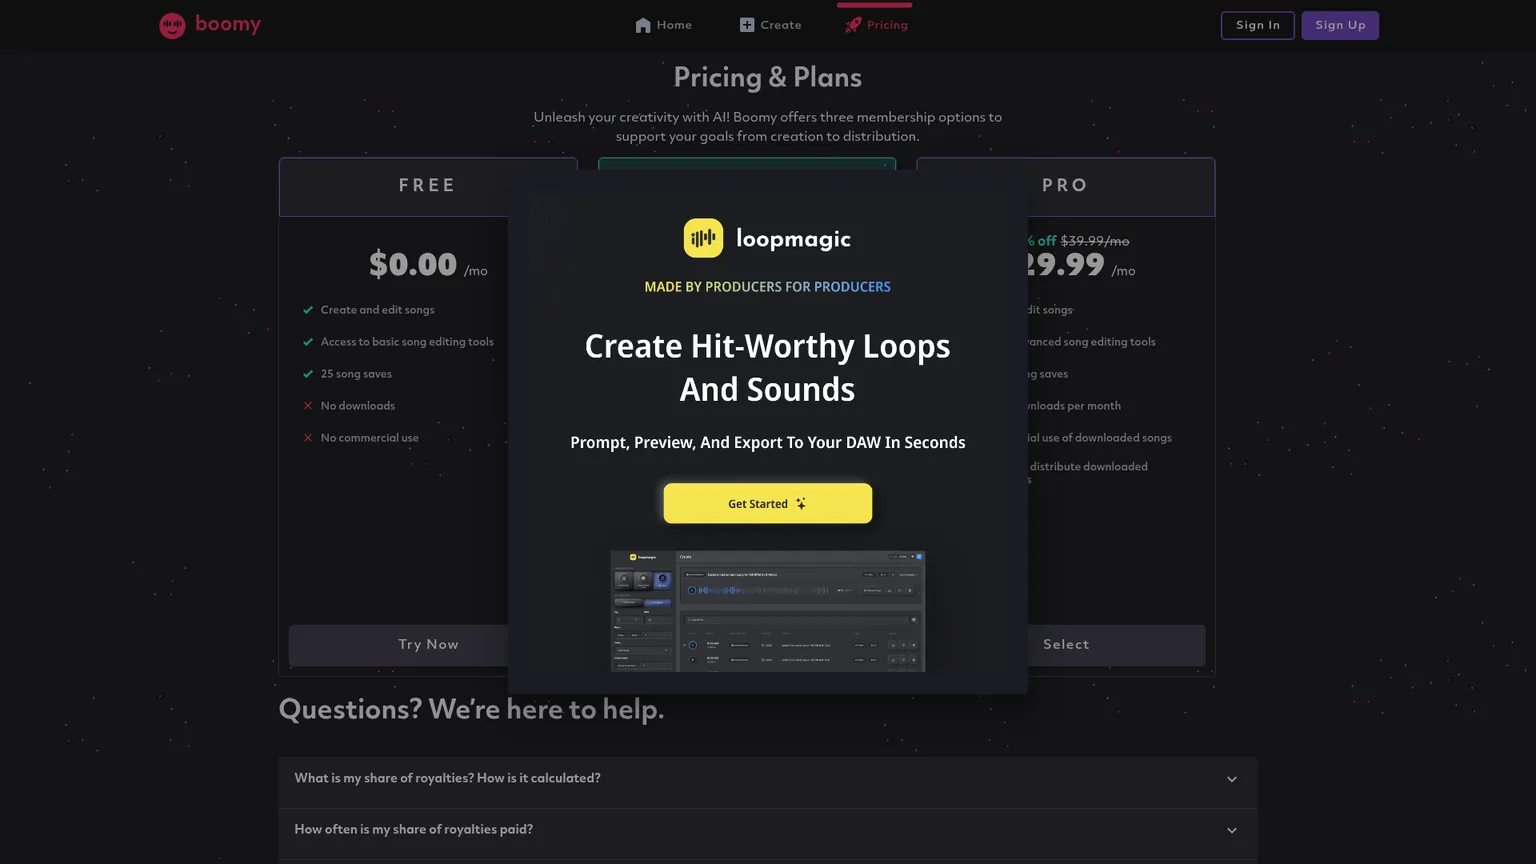Click the '25 song saves' feature text
This screenshot has height=864, width=1536.
pyautogui.click(x=356, y=374)
